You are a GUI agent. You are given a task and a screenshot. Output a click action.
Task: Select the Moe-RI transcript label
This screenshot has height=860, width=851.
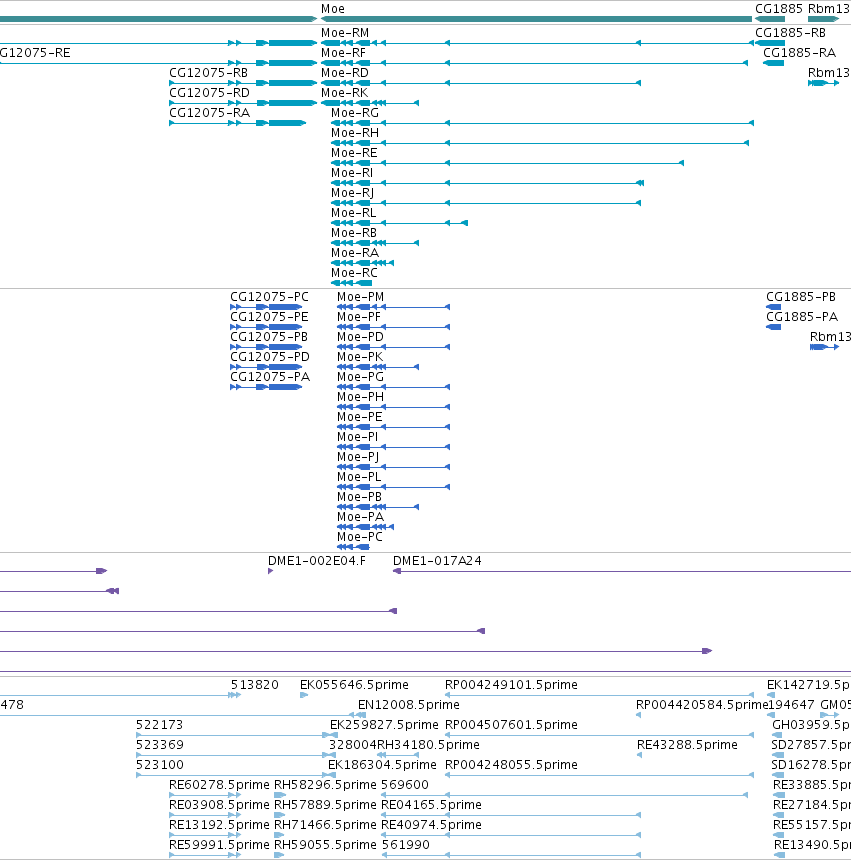click(x=352, y=173)
